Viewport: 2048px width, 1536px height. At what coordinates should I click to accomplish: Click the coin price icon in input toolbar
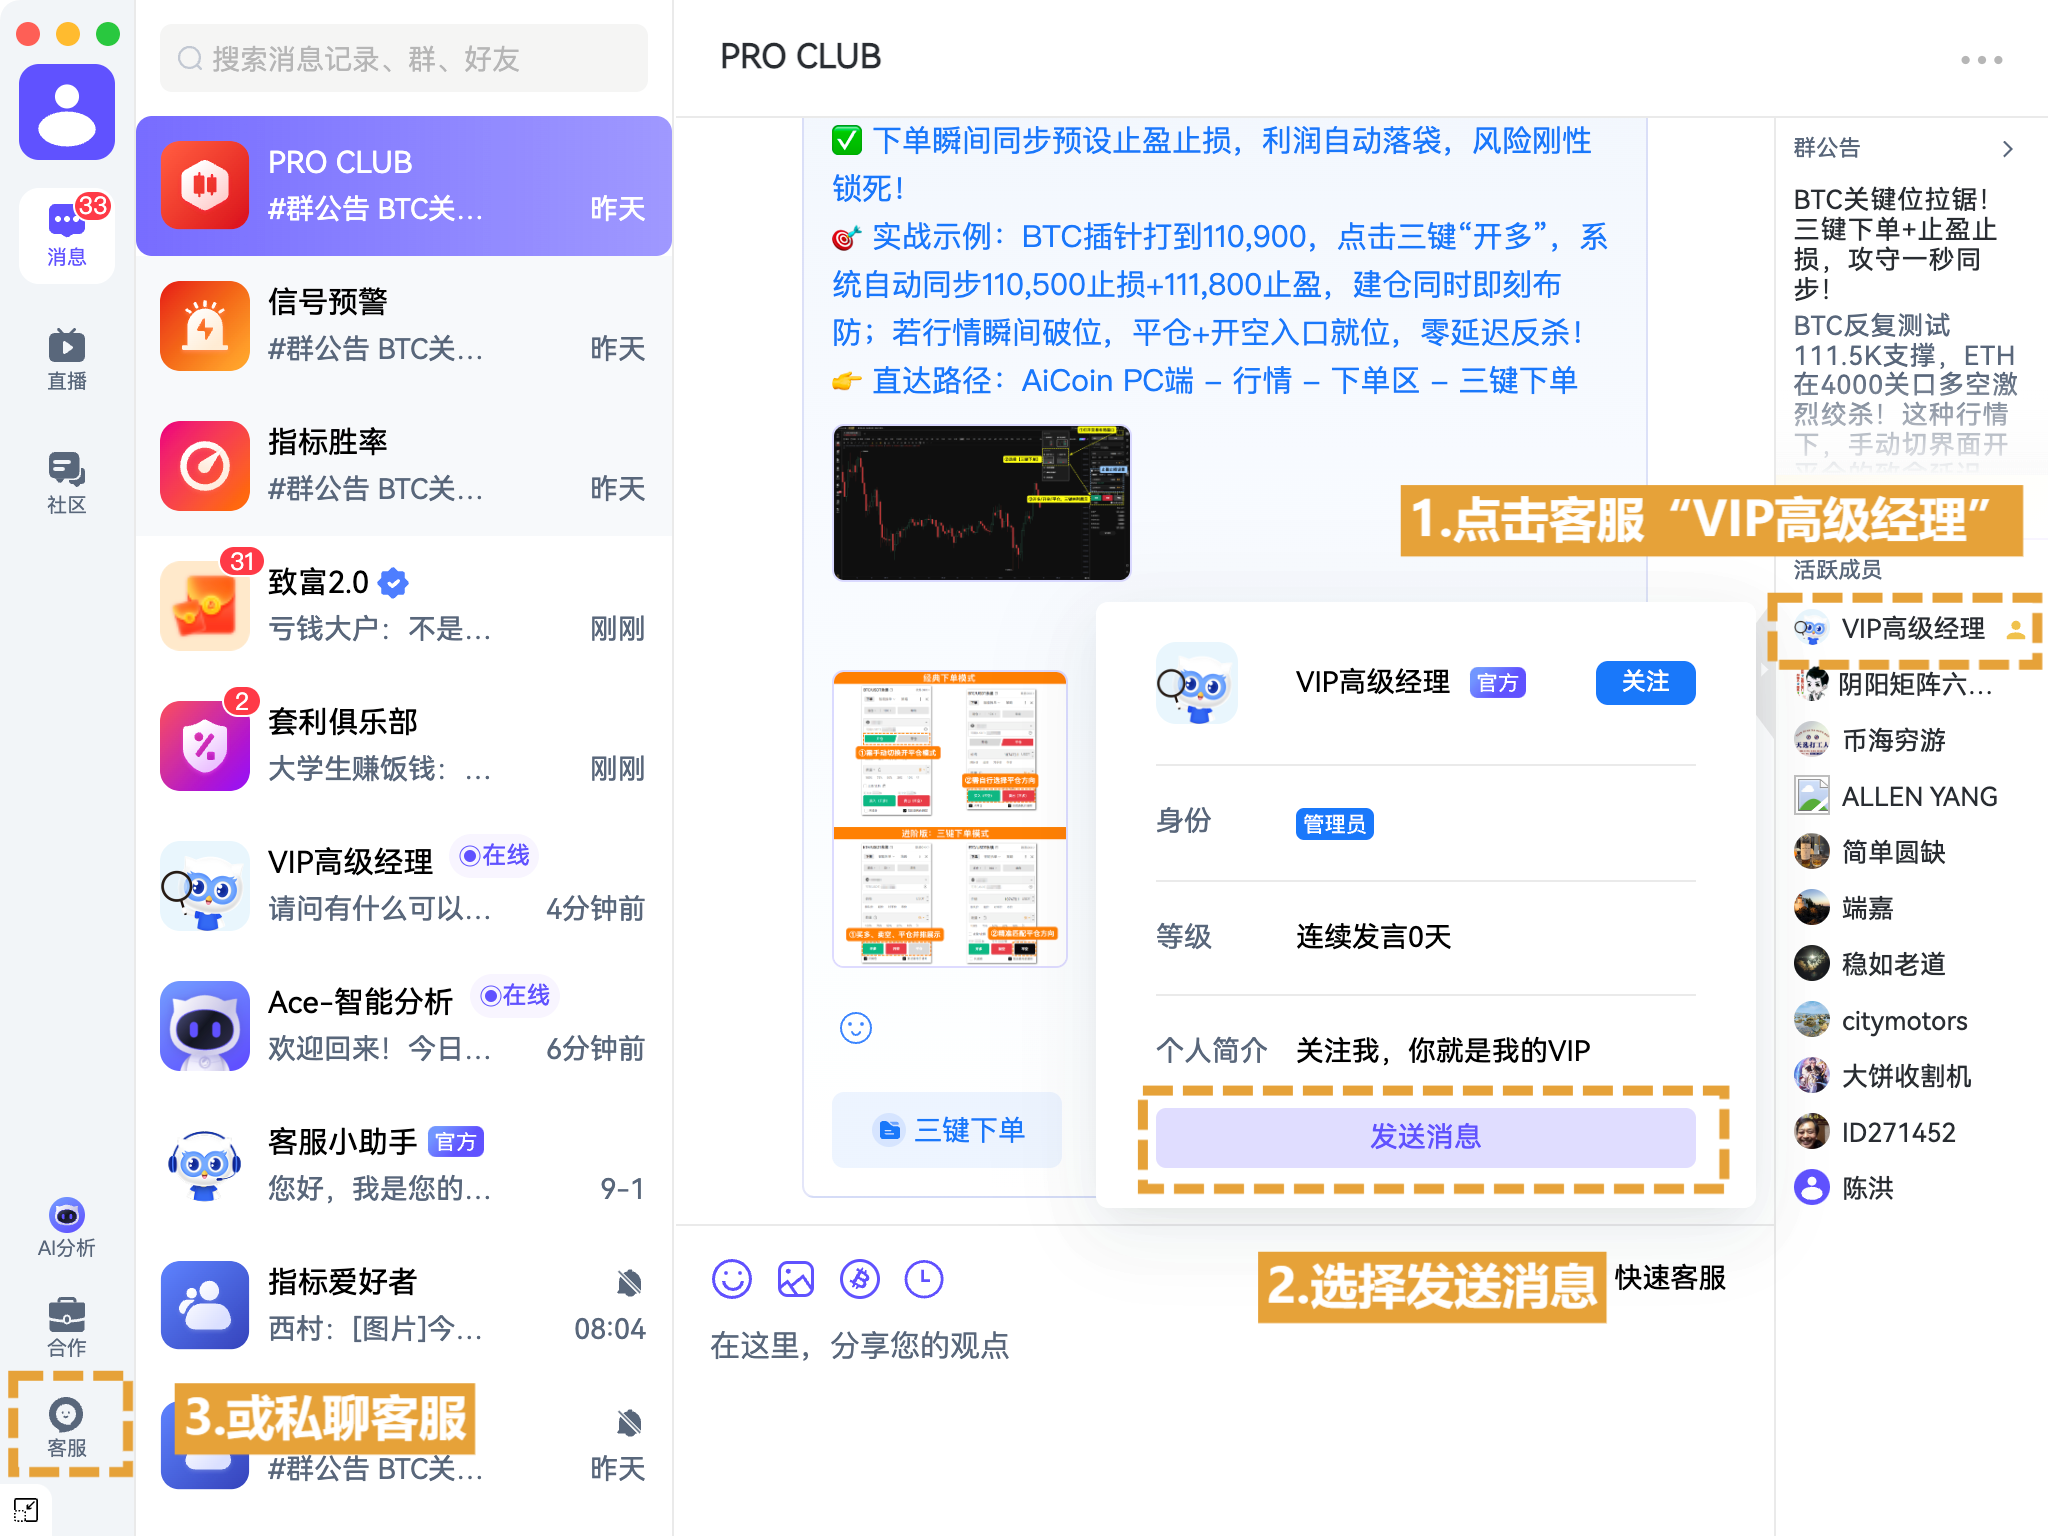click(x=859, y=1278)
